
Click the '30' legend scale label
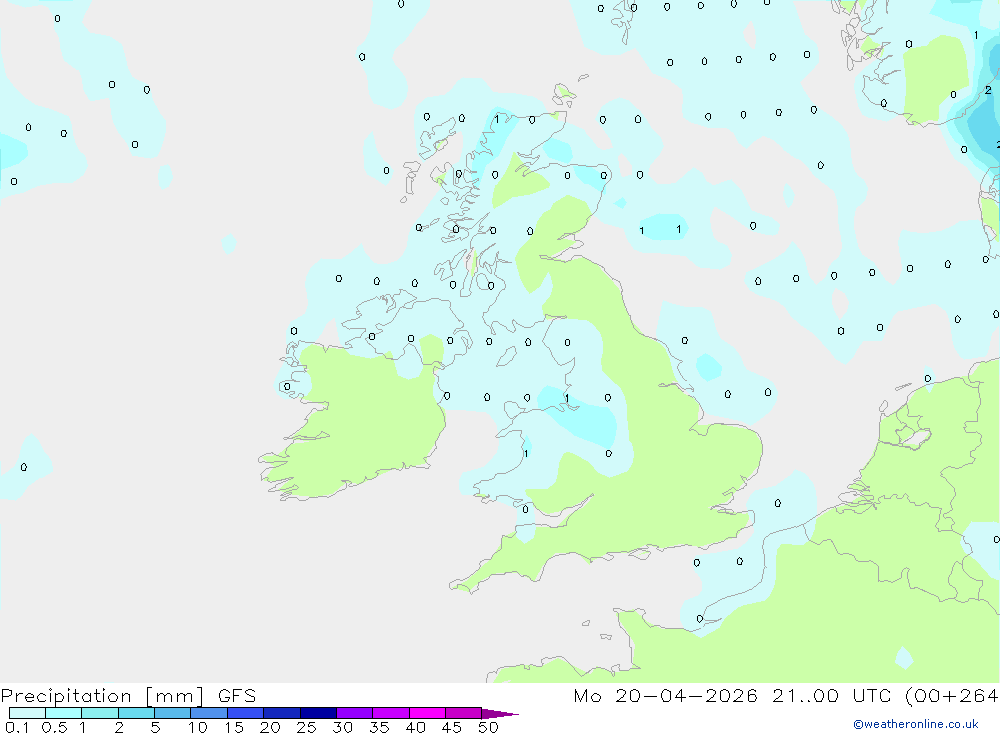[343, 727]
